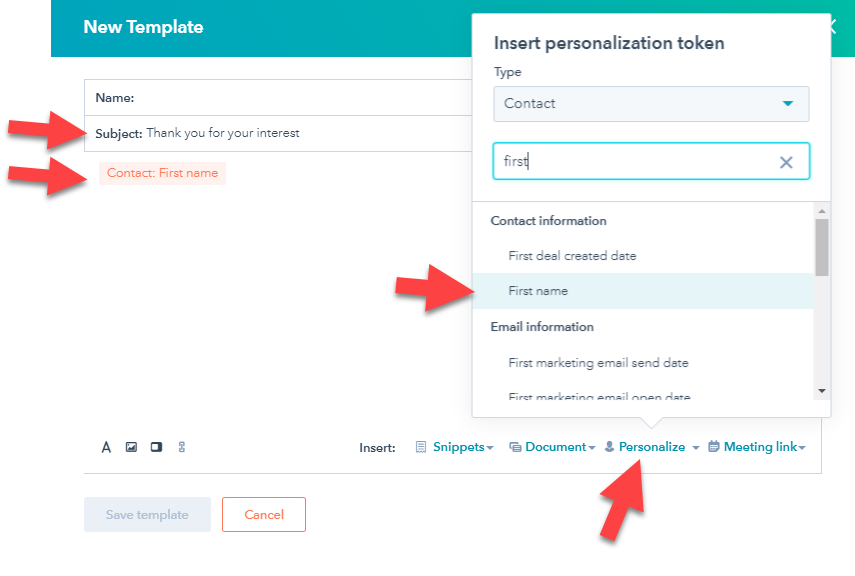The height and width of the screenshot is (576, 855).
Task: Select the First name token
Action: [x=537, y=290]
